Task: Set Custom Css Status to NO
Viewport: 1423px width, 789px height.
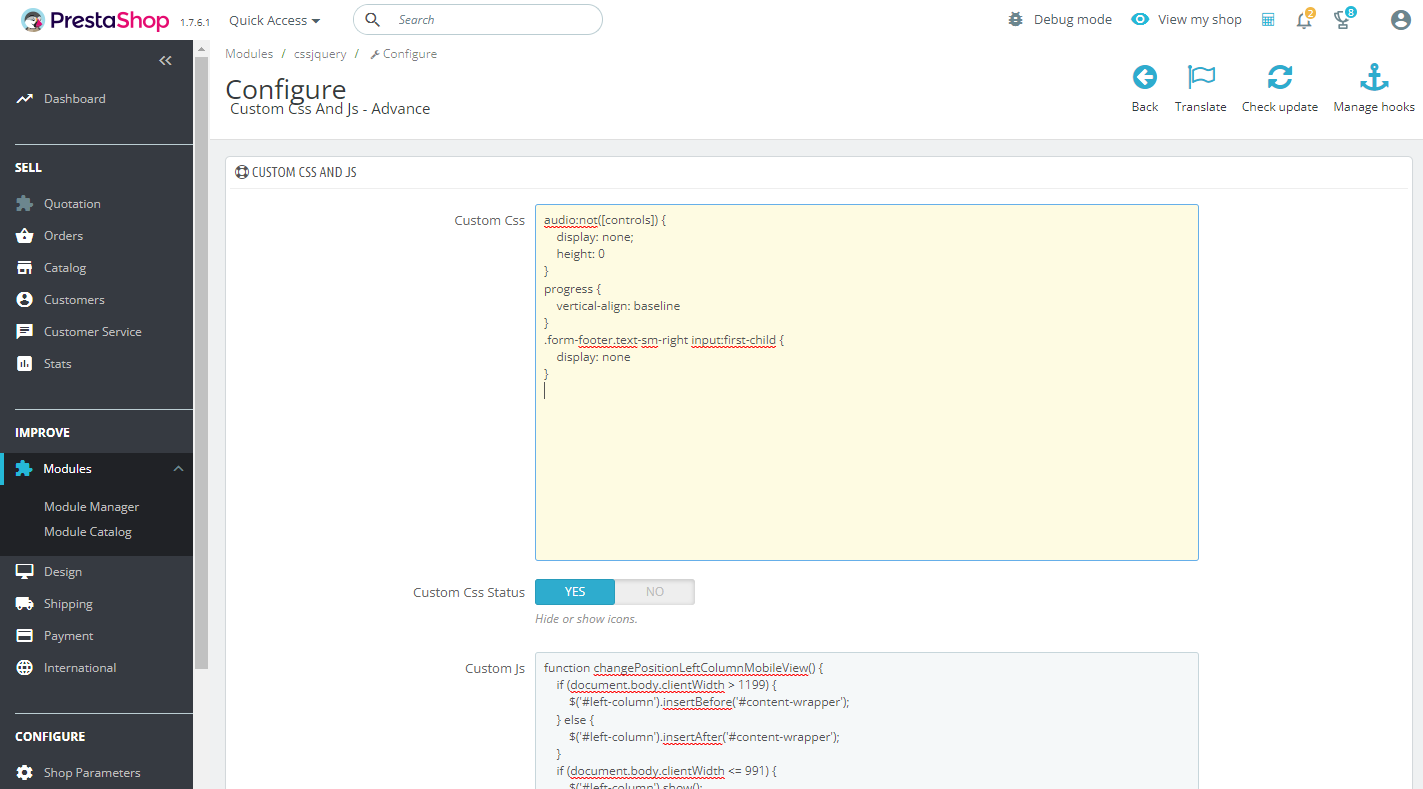Action: click(655, 592)
